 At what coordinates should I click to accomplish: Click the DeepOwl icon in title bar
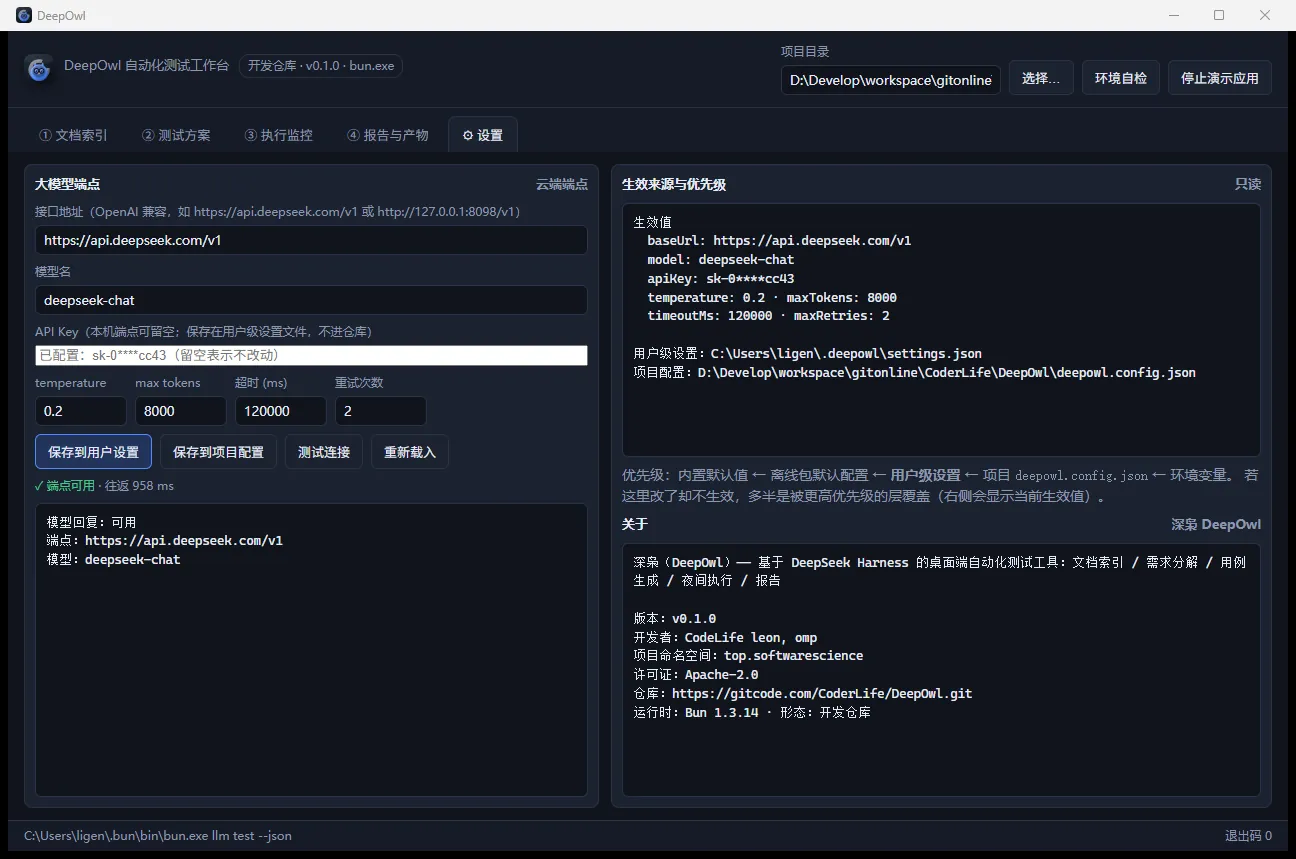[x=24, y=15]
